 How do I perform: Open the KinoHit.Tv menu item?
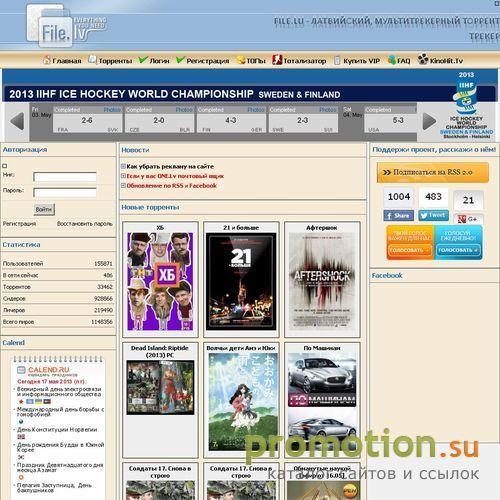pos(446,61)
